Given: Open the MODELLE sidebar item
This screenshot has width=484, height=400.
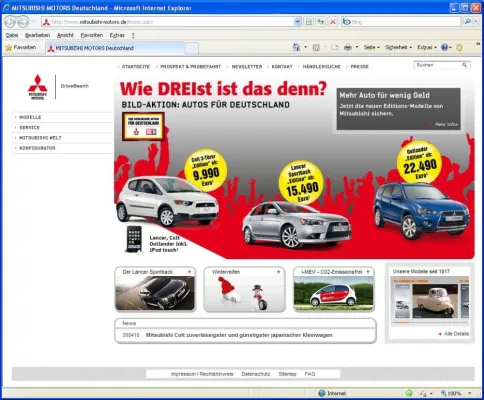Looking at the screenshot, I should click(30, 117).
